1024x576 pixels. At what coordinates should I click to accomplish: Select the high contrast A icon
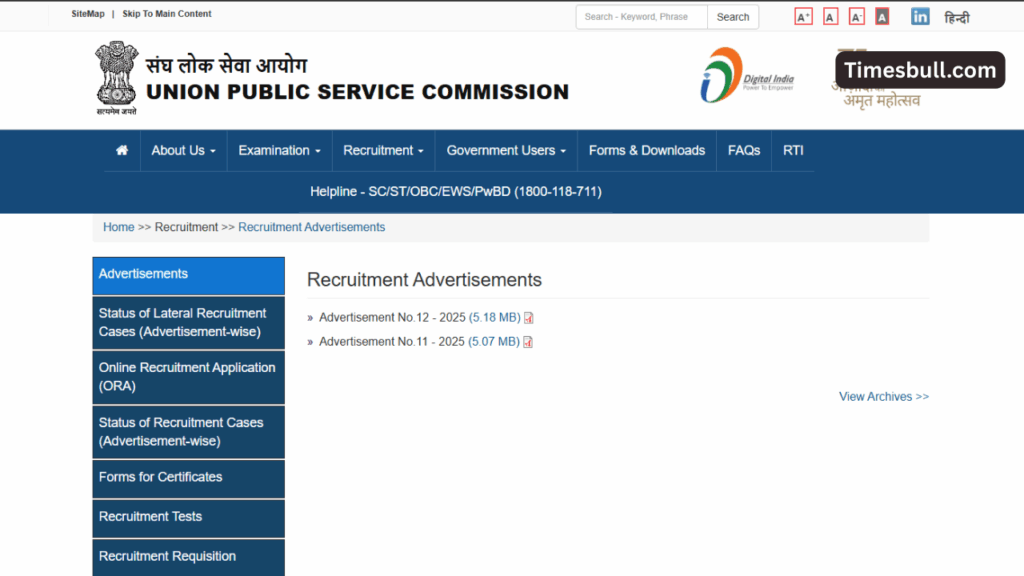pyautogui.click(x=882, y=17)
